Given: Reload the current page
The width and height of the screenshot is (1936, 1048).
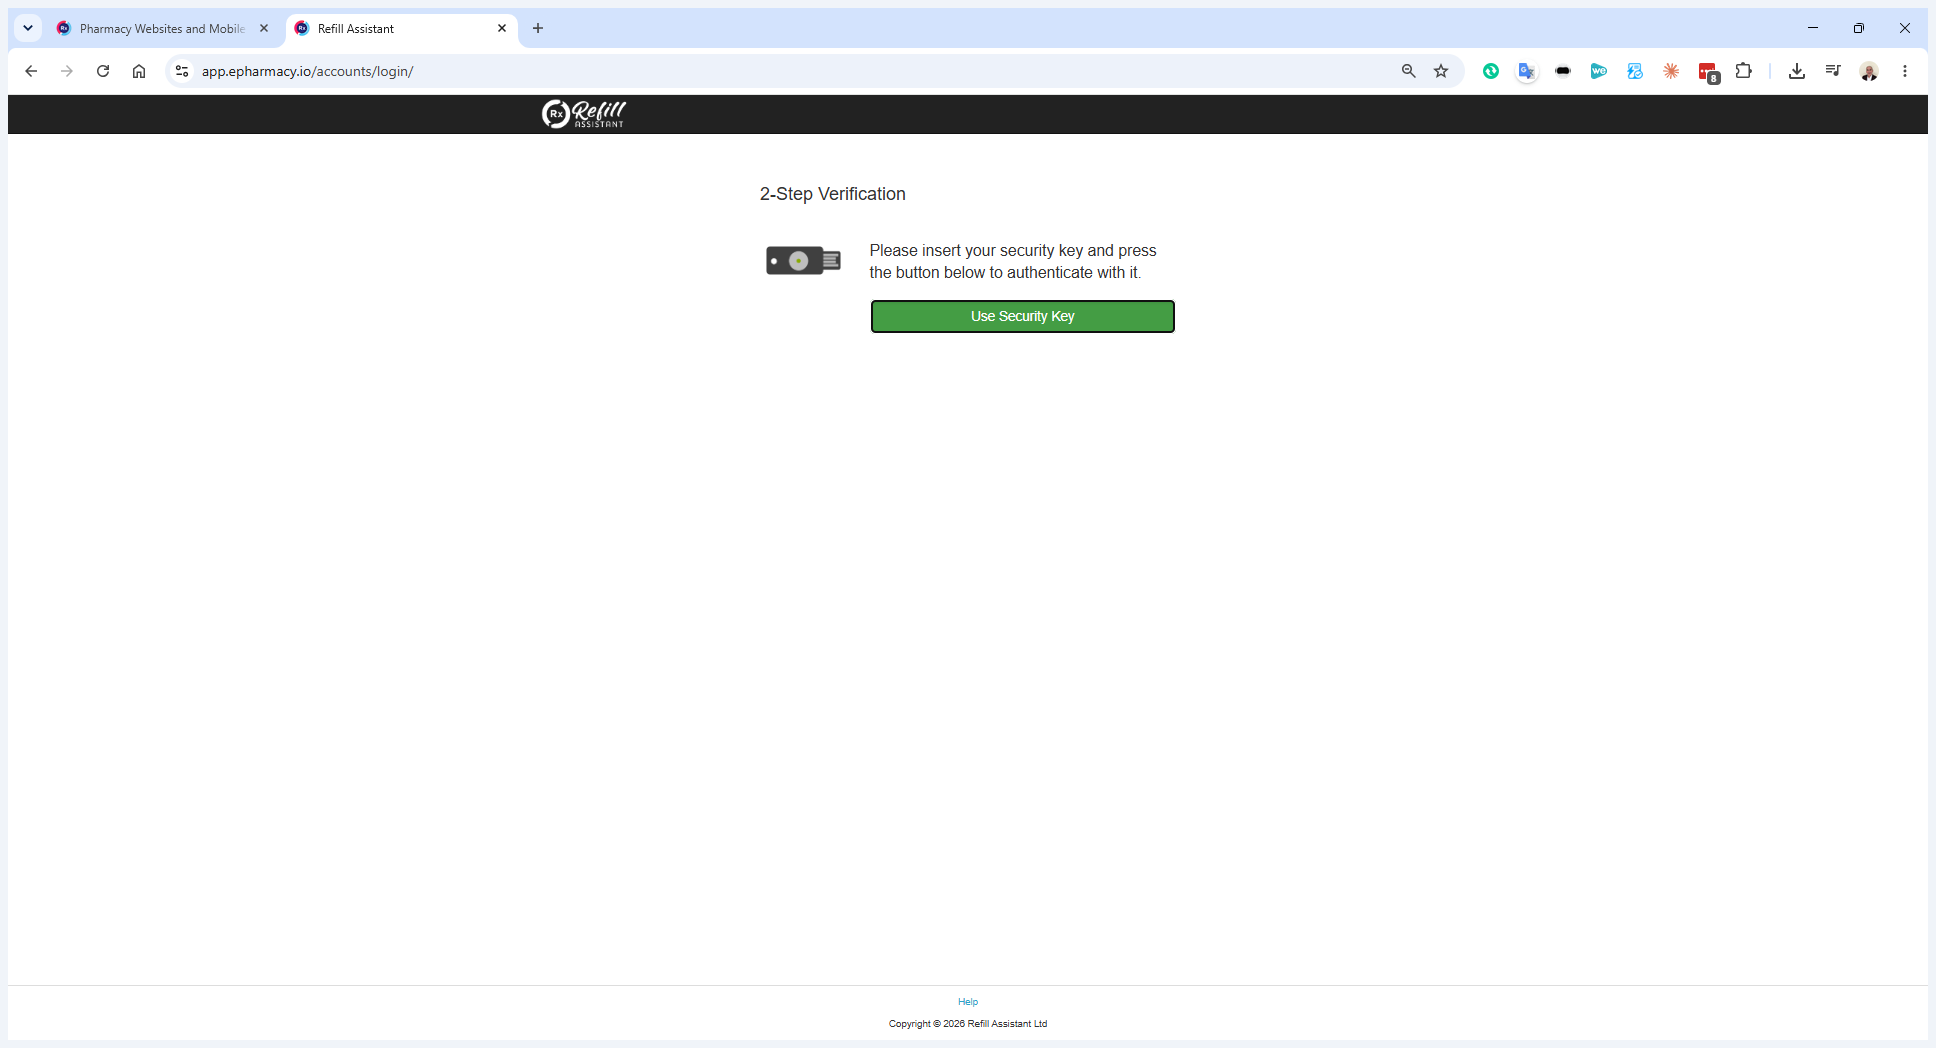Looking at the screenshot, I should tap(103, 71).
